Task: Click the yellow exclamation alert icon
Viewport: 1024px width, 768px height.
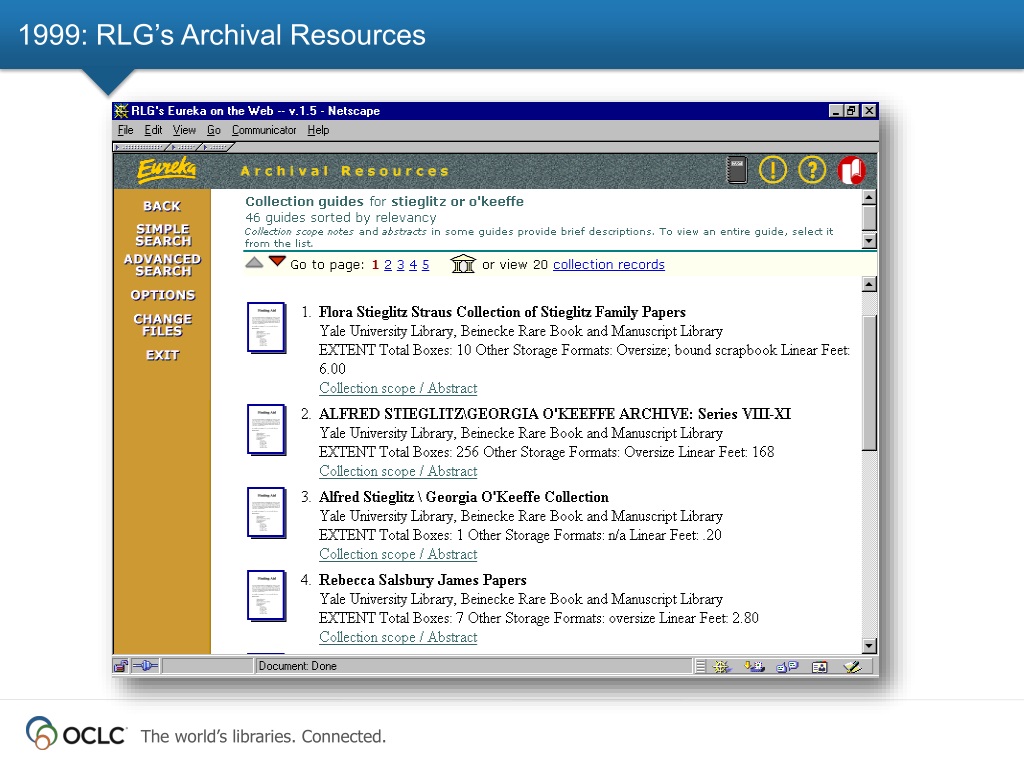Action: [773, 170]
